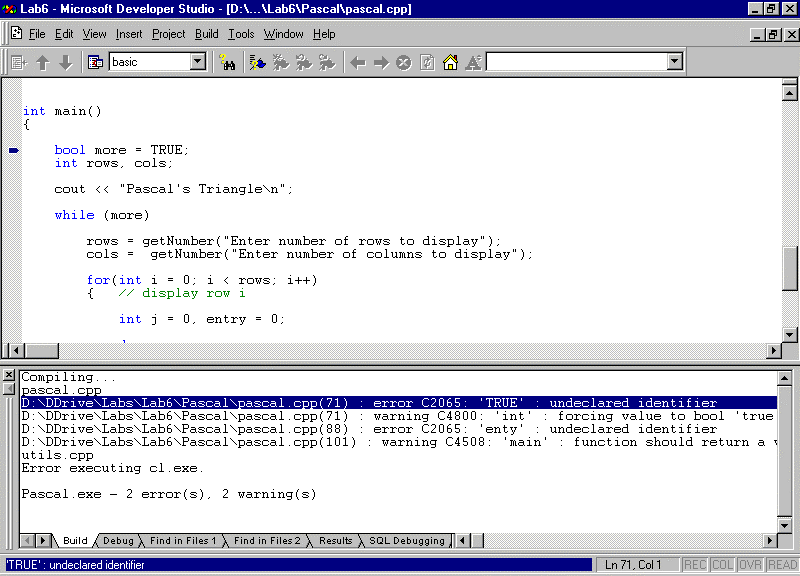Image resolution: width=800 pixels, height=576 pixels.
Task: Click the OVR status bar indicator
Action: 750,565
